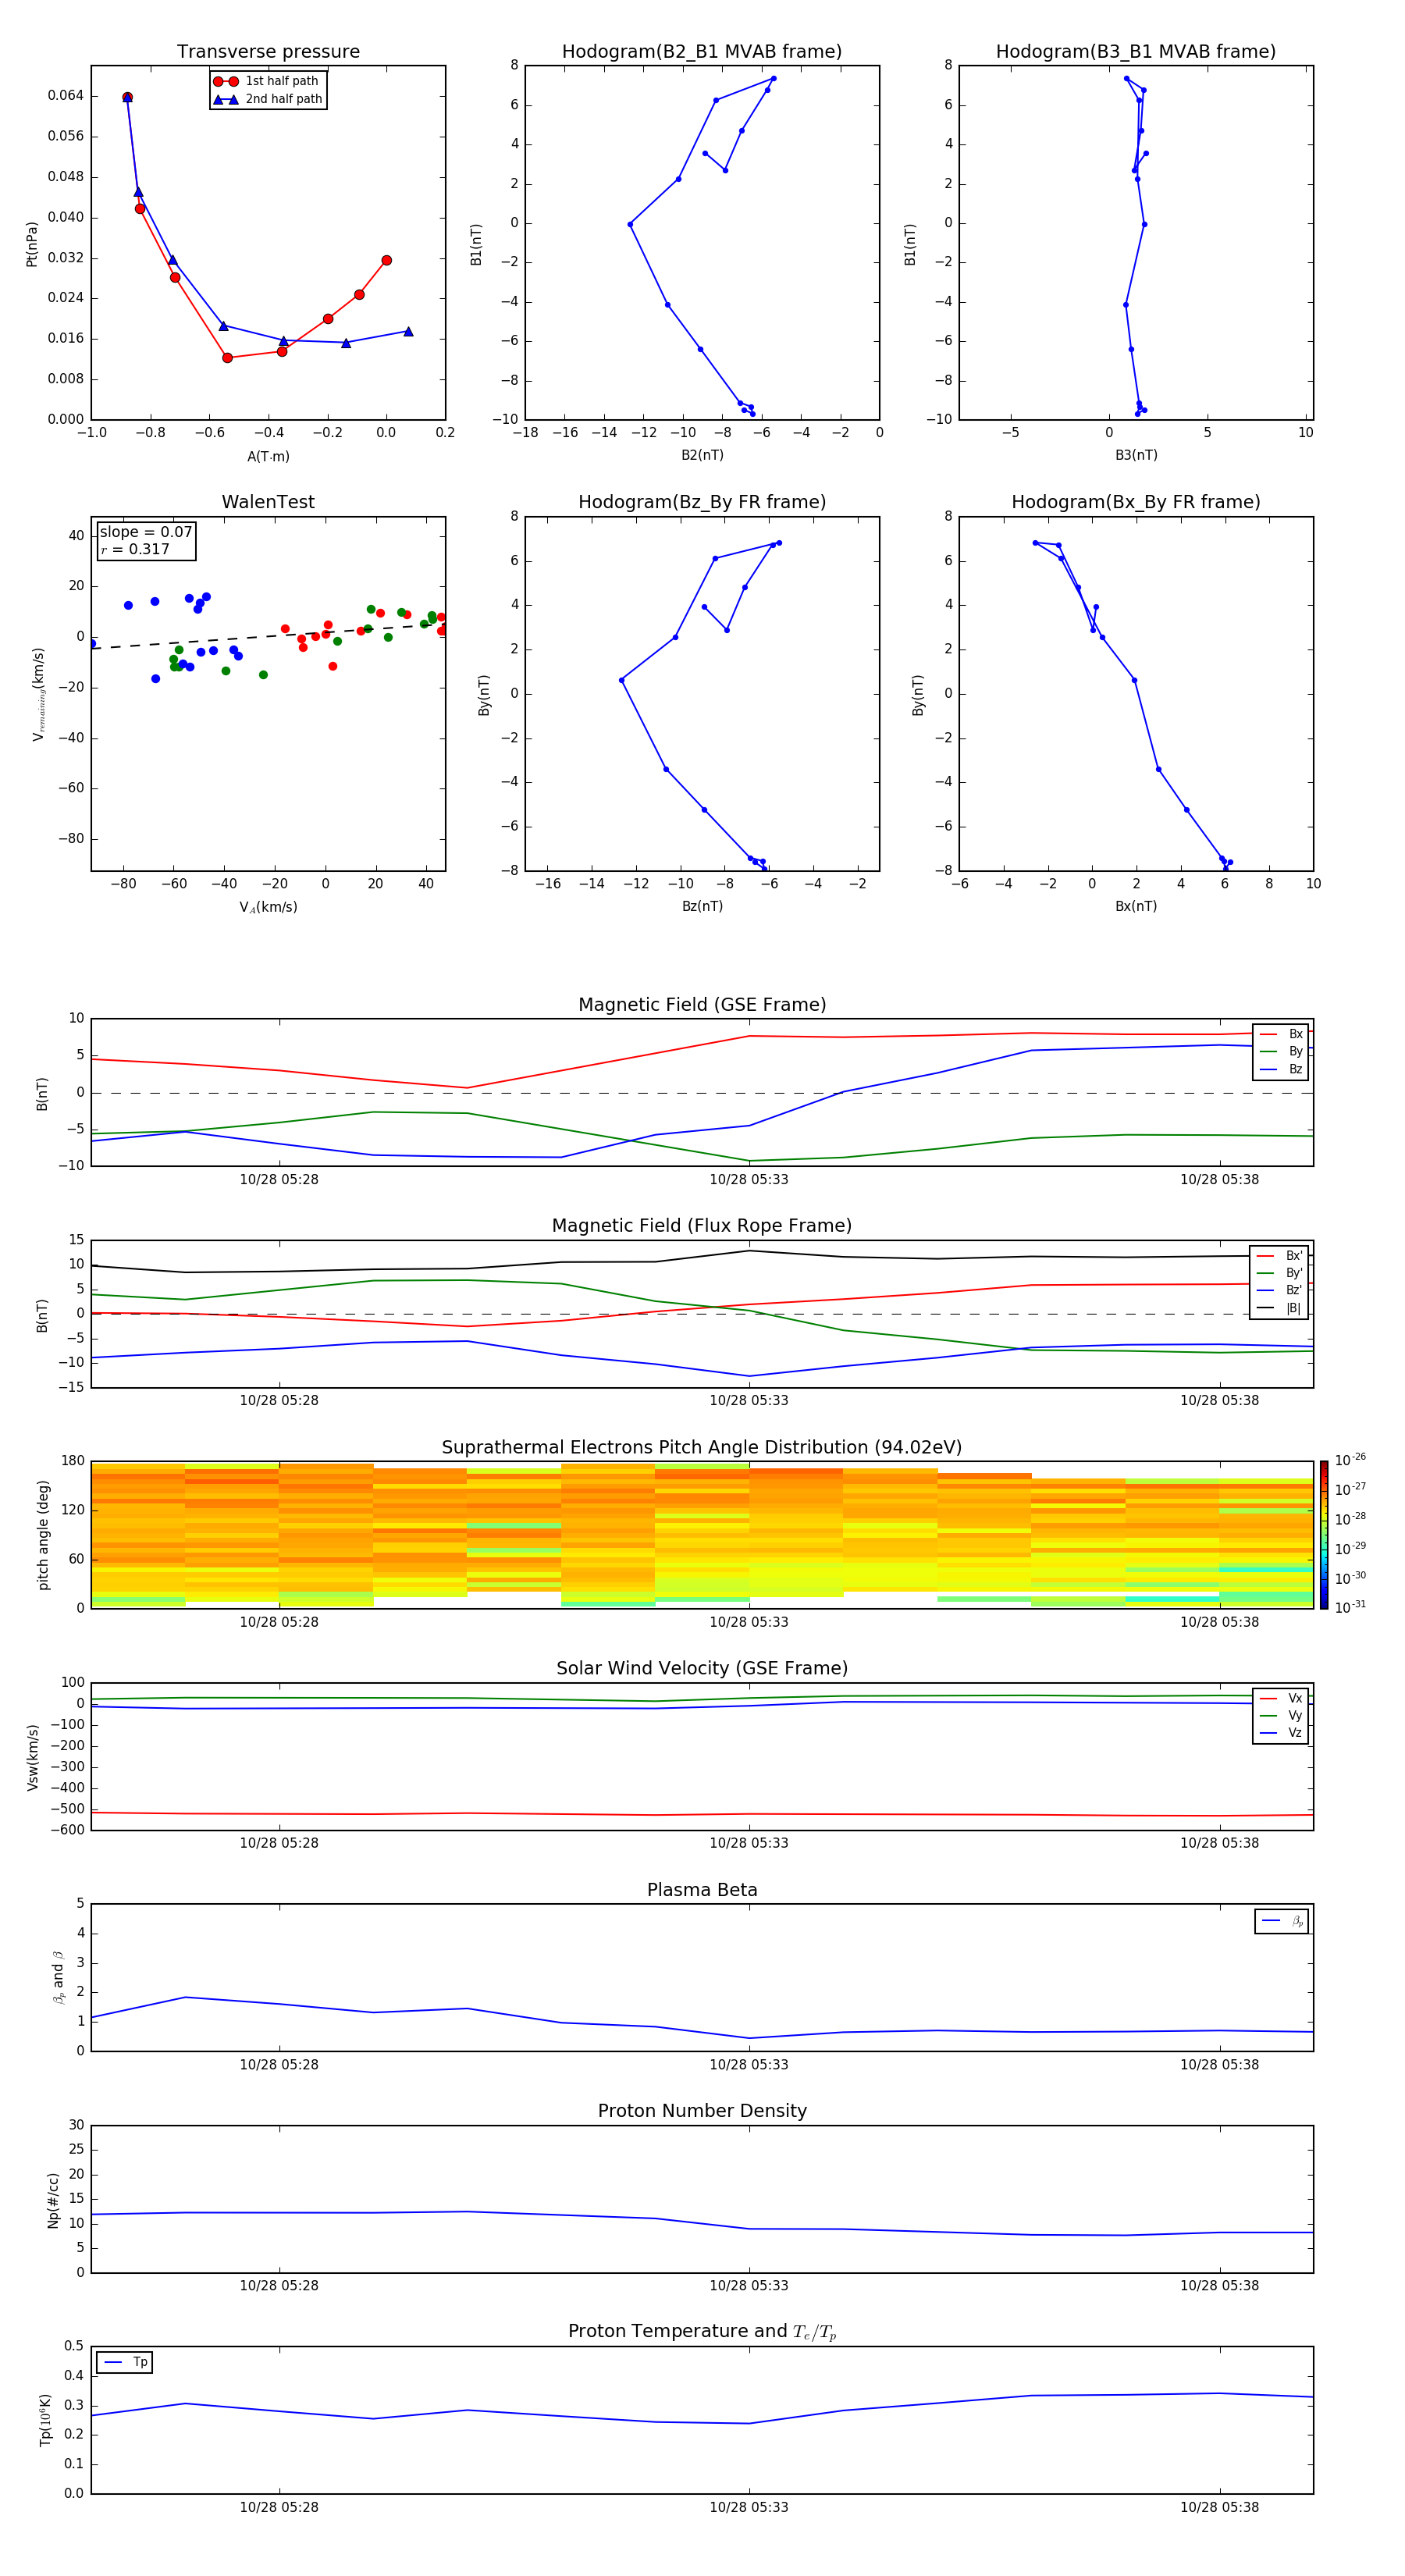
Task: Select the Bx entry in GSE legend
Action: (x=1281, y=1034)
